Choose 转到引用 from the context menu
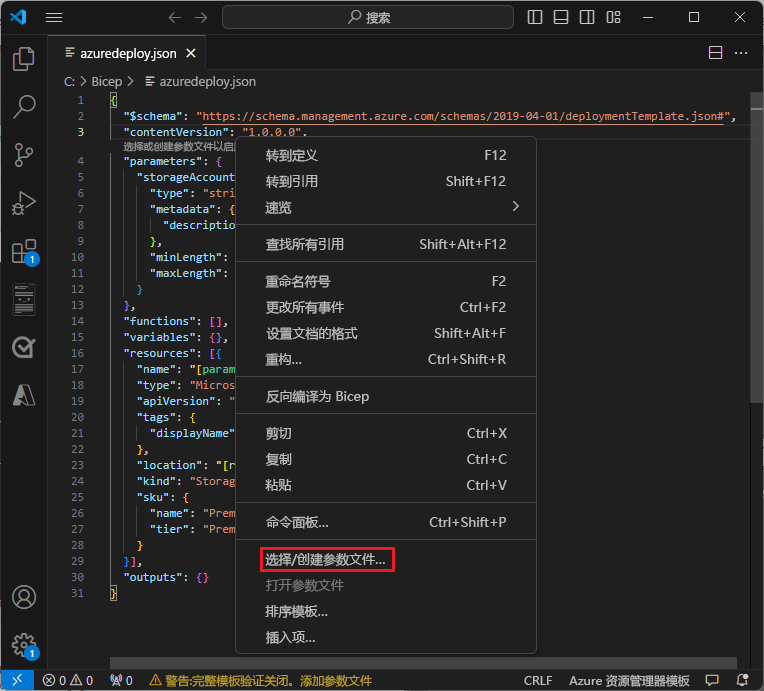Viewport: 764px width, 691px height. 386,181
